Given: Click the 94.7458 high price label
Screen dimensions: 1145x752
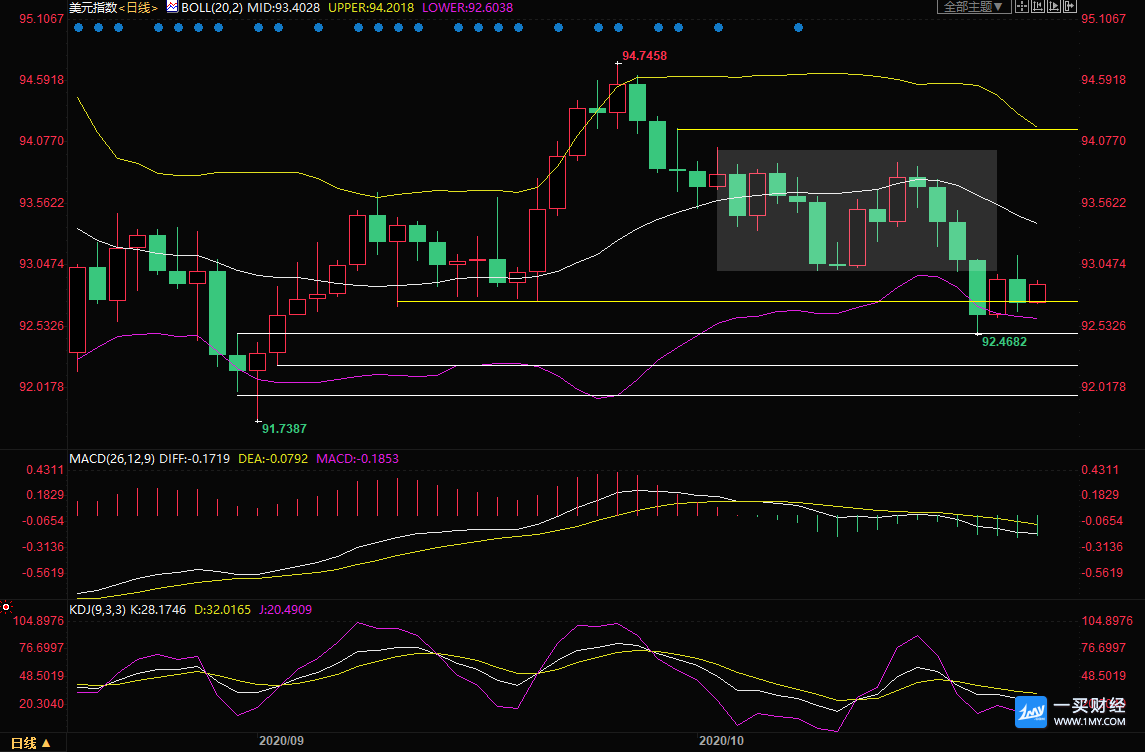Looking at the screenshot, I should tap(644, 55).
